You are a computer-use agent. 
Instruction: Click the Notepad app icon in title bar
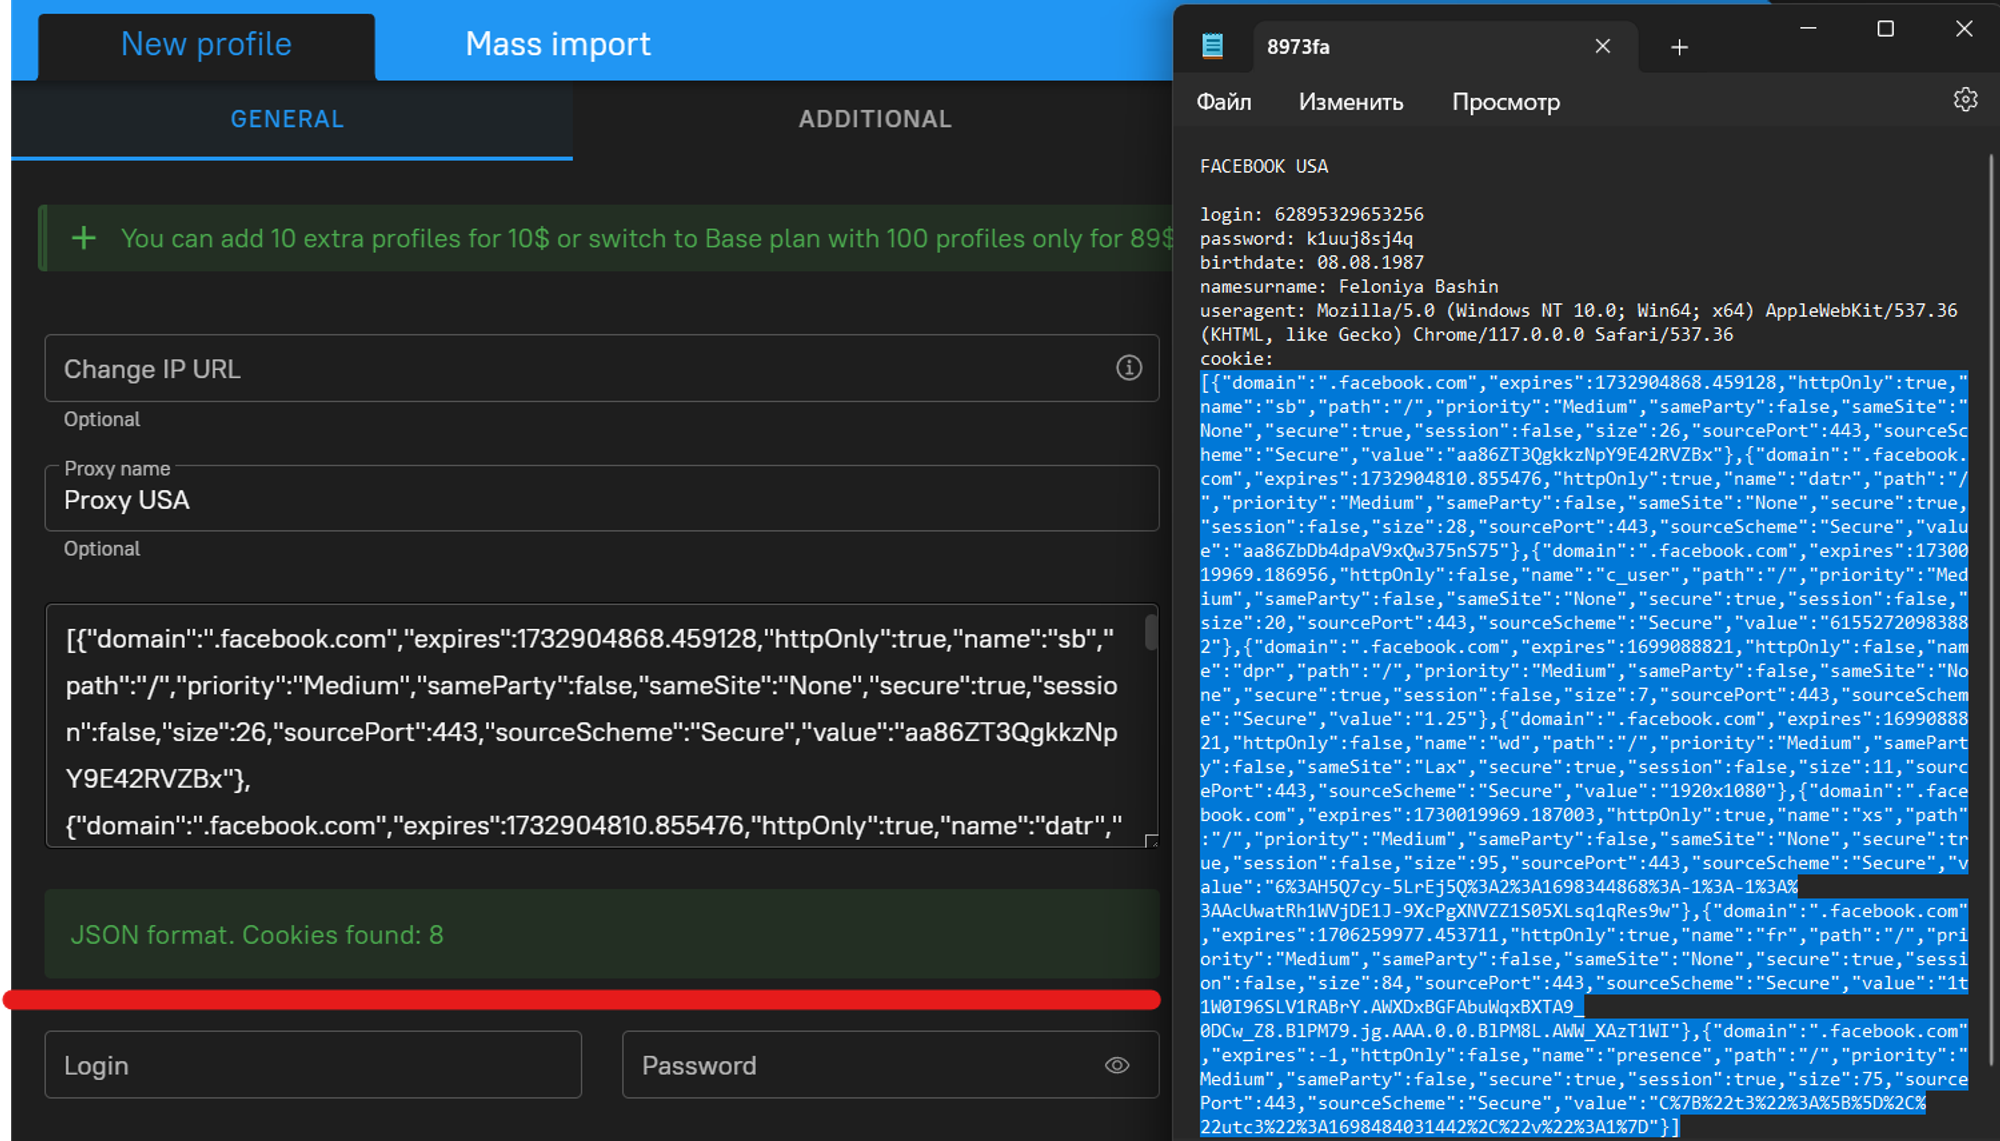coord(1212,46)
